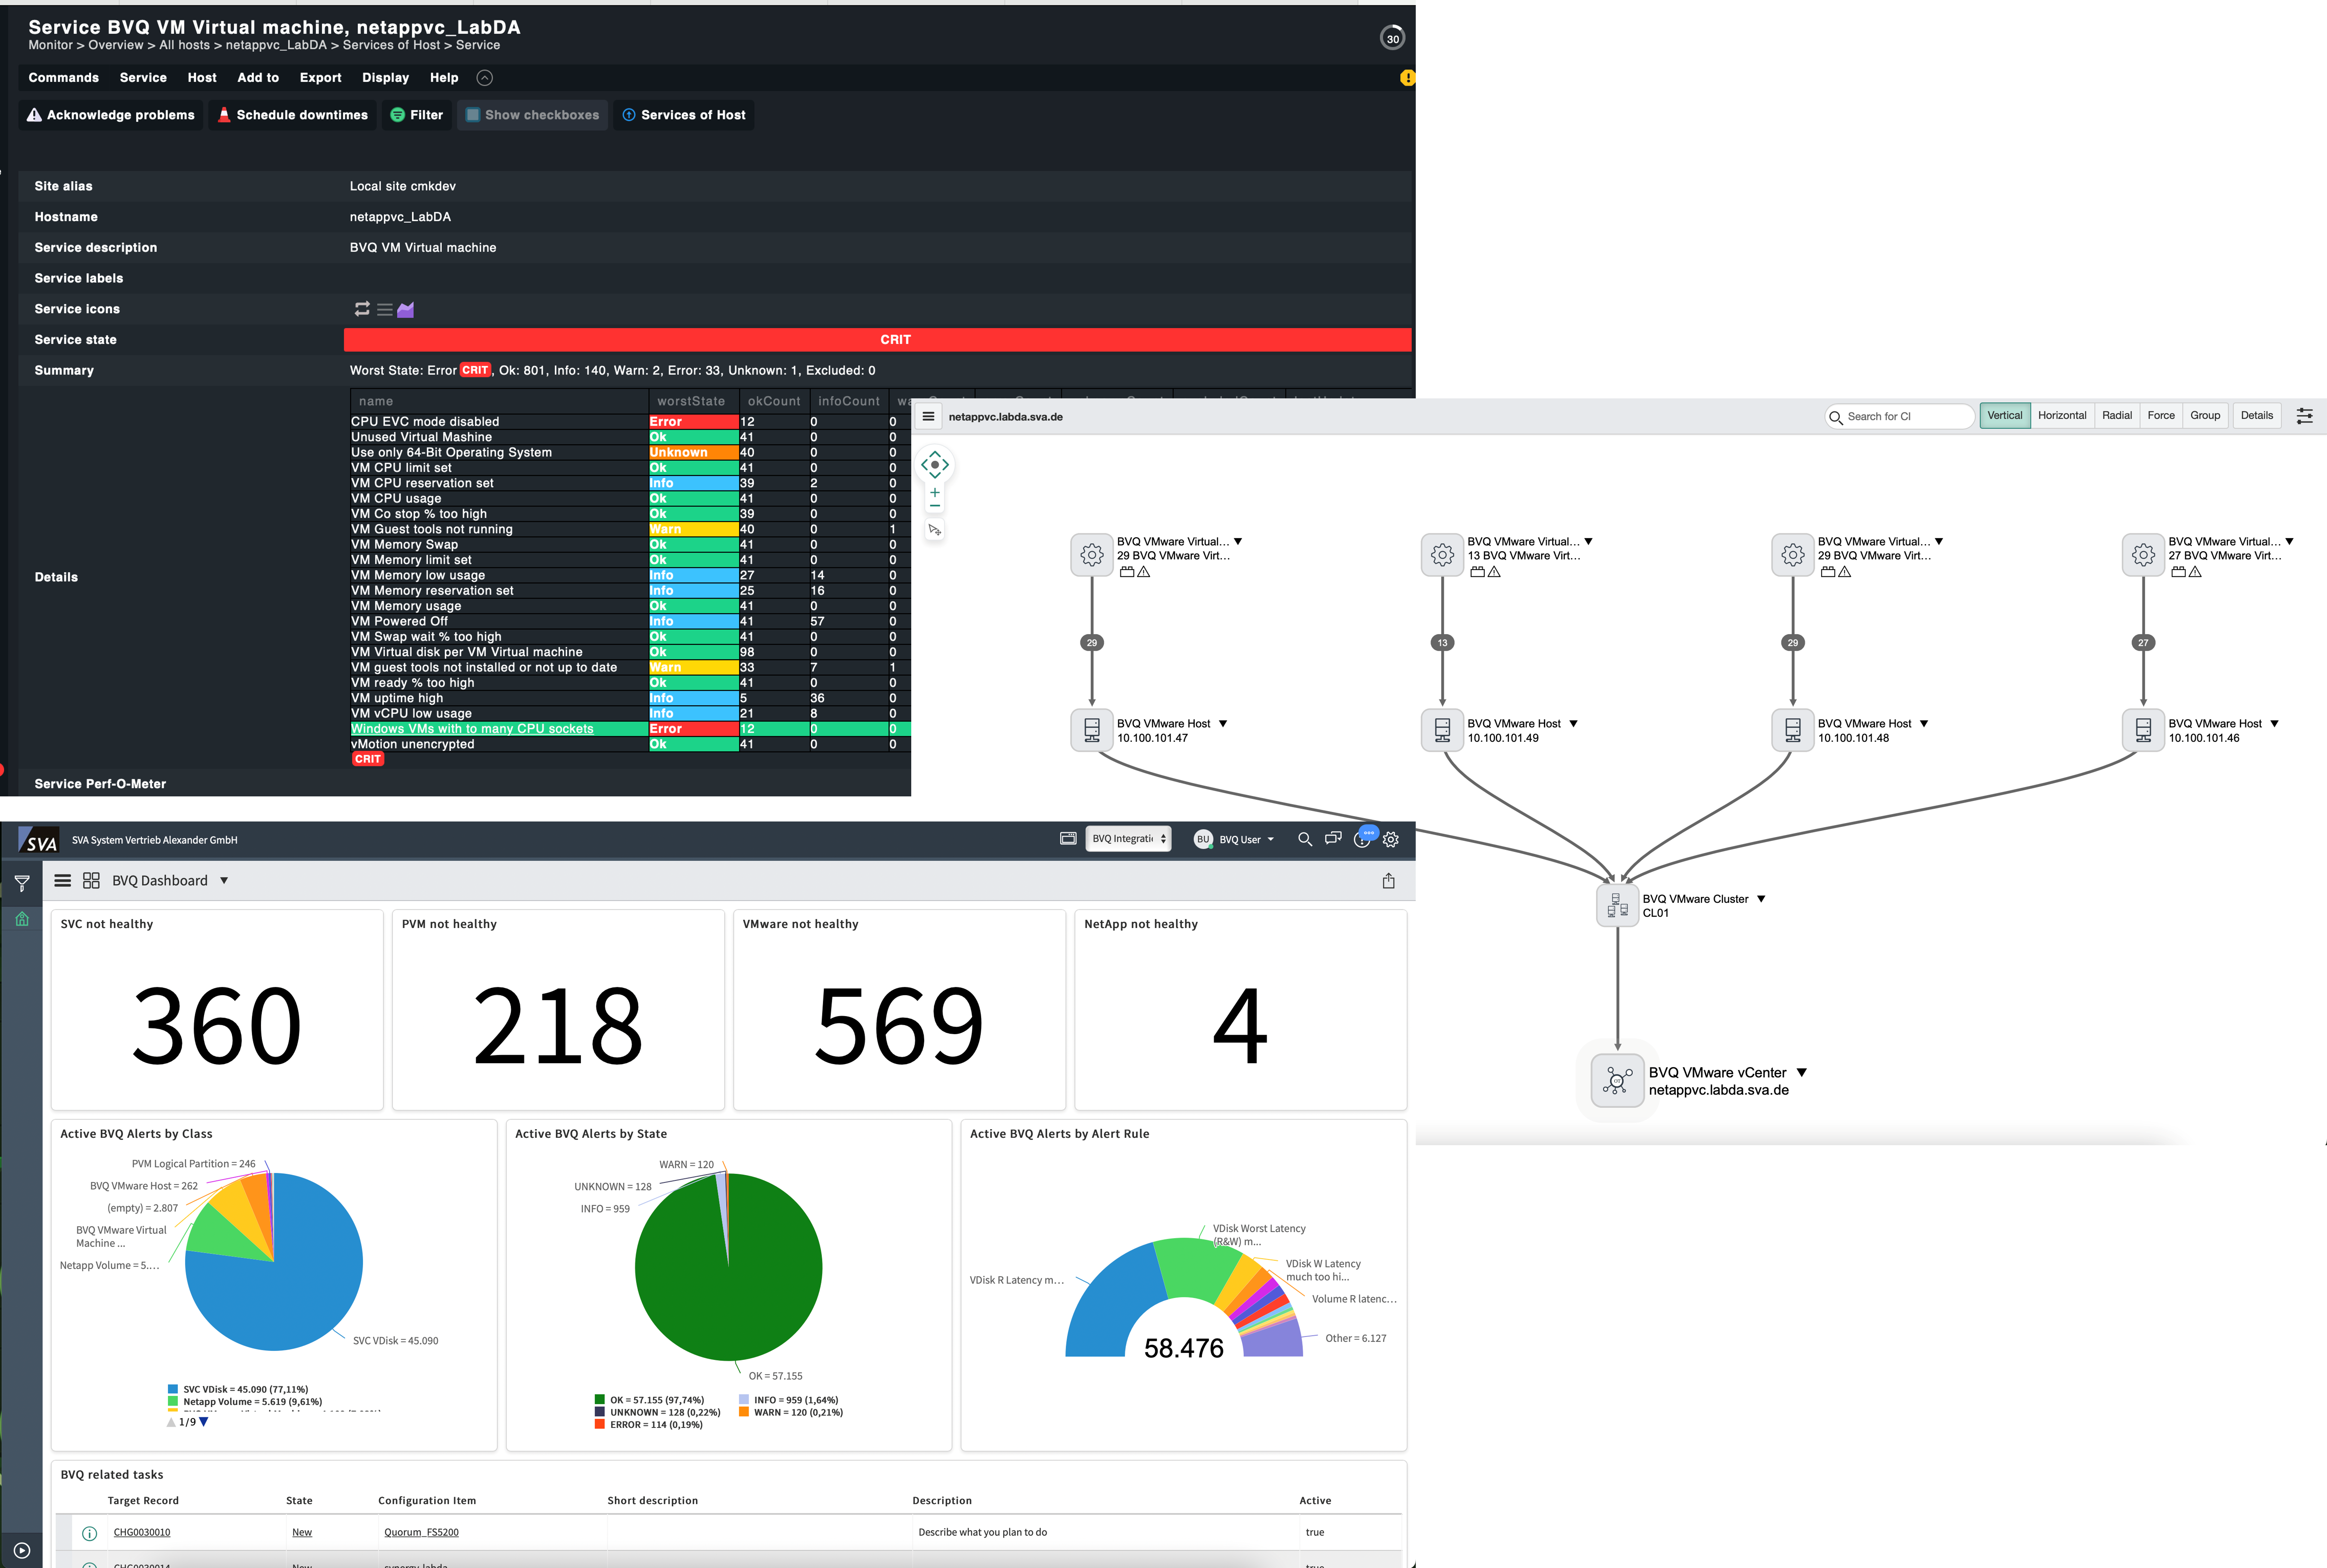Open map filter settings sliders icon
Image resolution: width=2327 pixels, height=1568 pixels.
[x=2304, y=416]
